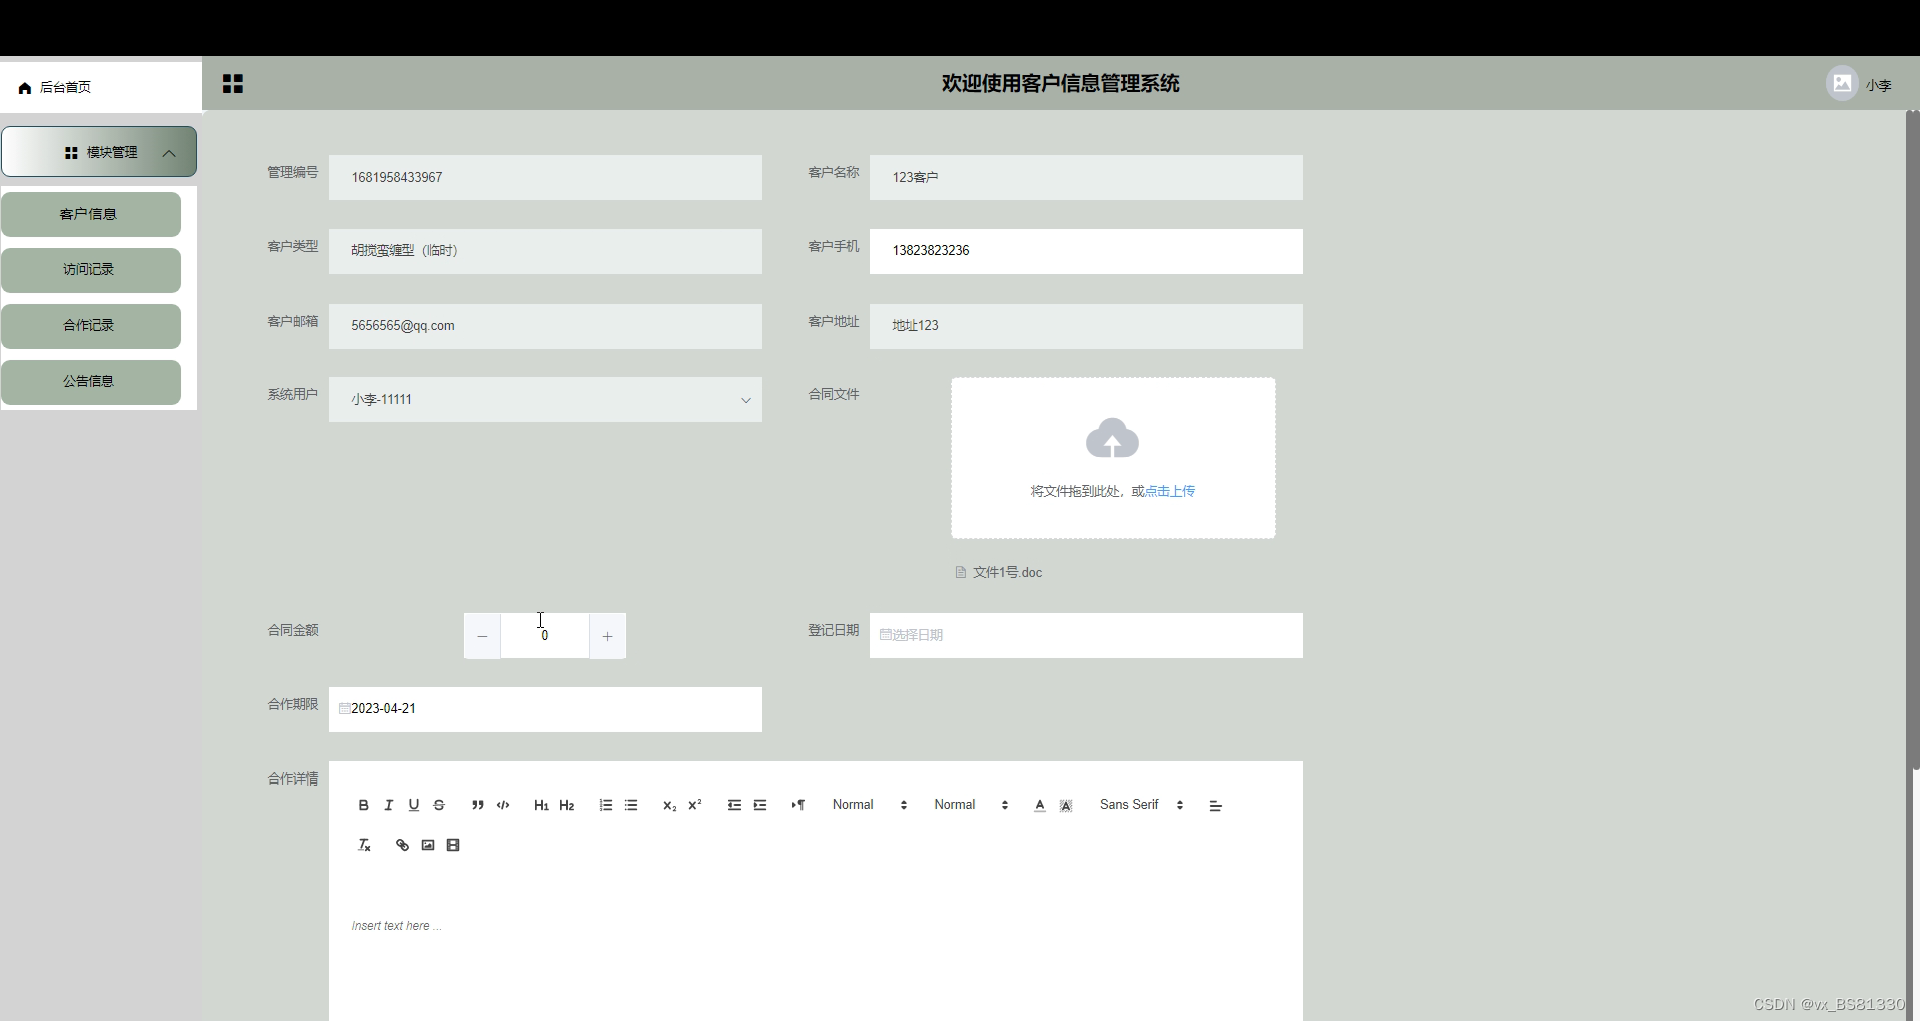Open 公告信息 menu item
Viewport: 1920px width, 1021px height.
point(91,382)
